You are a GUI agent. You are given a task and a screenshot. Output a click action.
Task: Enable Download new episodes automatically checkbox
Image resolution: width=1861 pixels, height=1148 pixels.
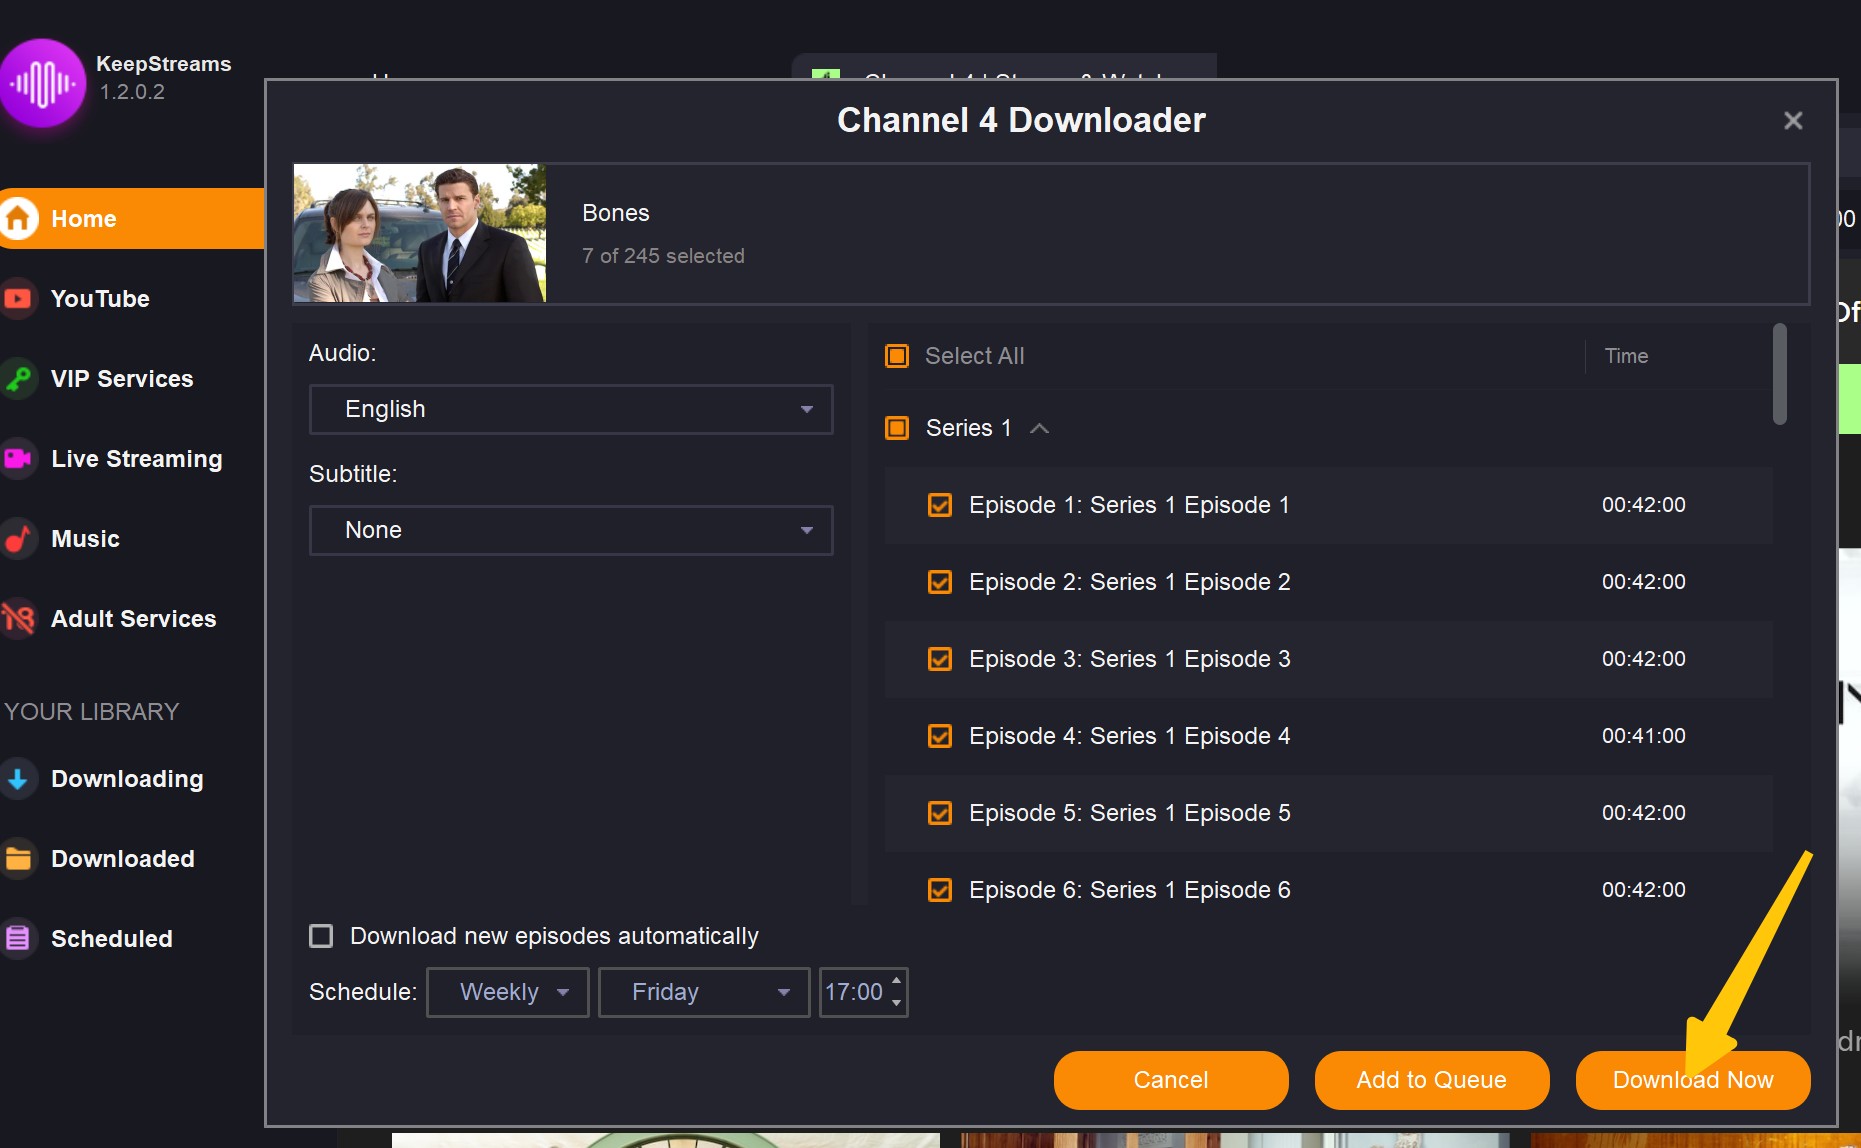(321, 936)
